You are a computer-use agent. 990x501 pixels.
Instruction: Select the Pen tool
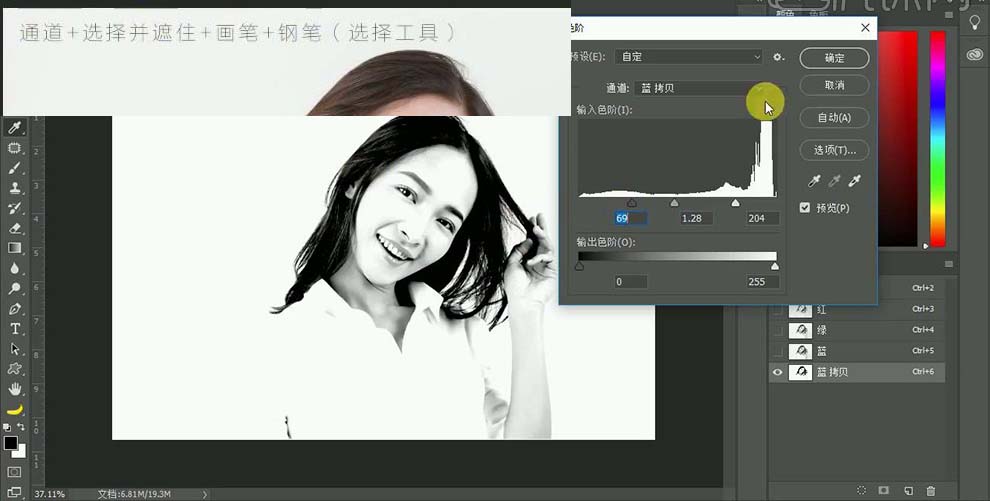(14, 309)
